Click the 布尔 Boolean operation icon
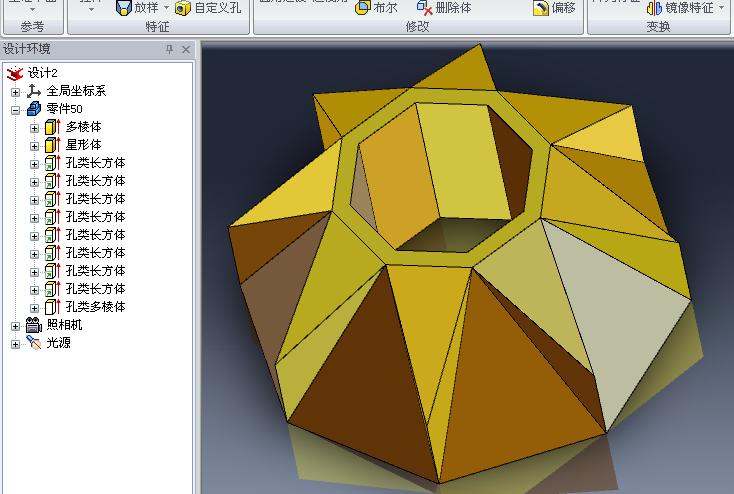The image size is (734, 494). [x=363, y=8]
